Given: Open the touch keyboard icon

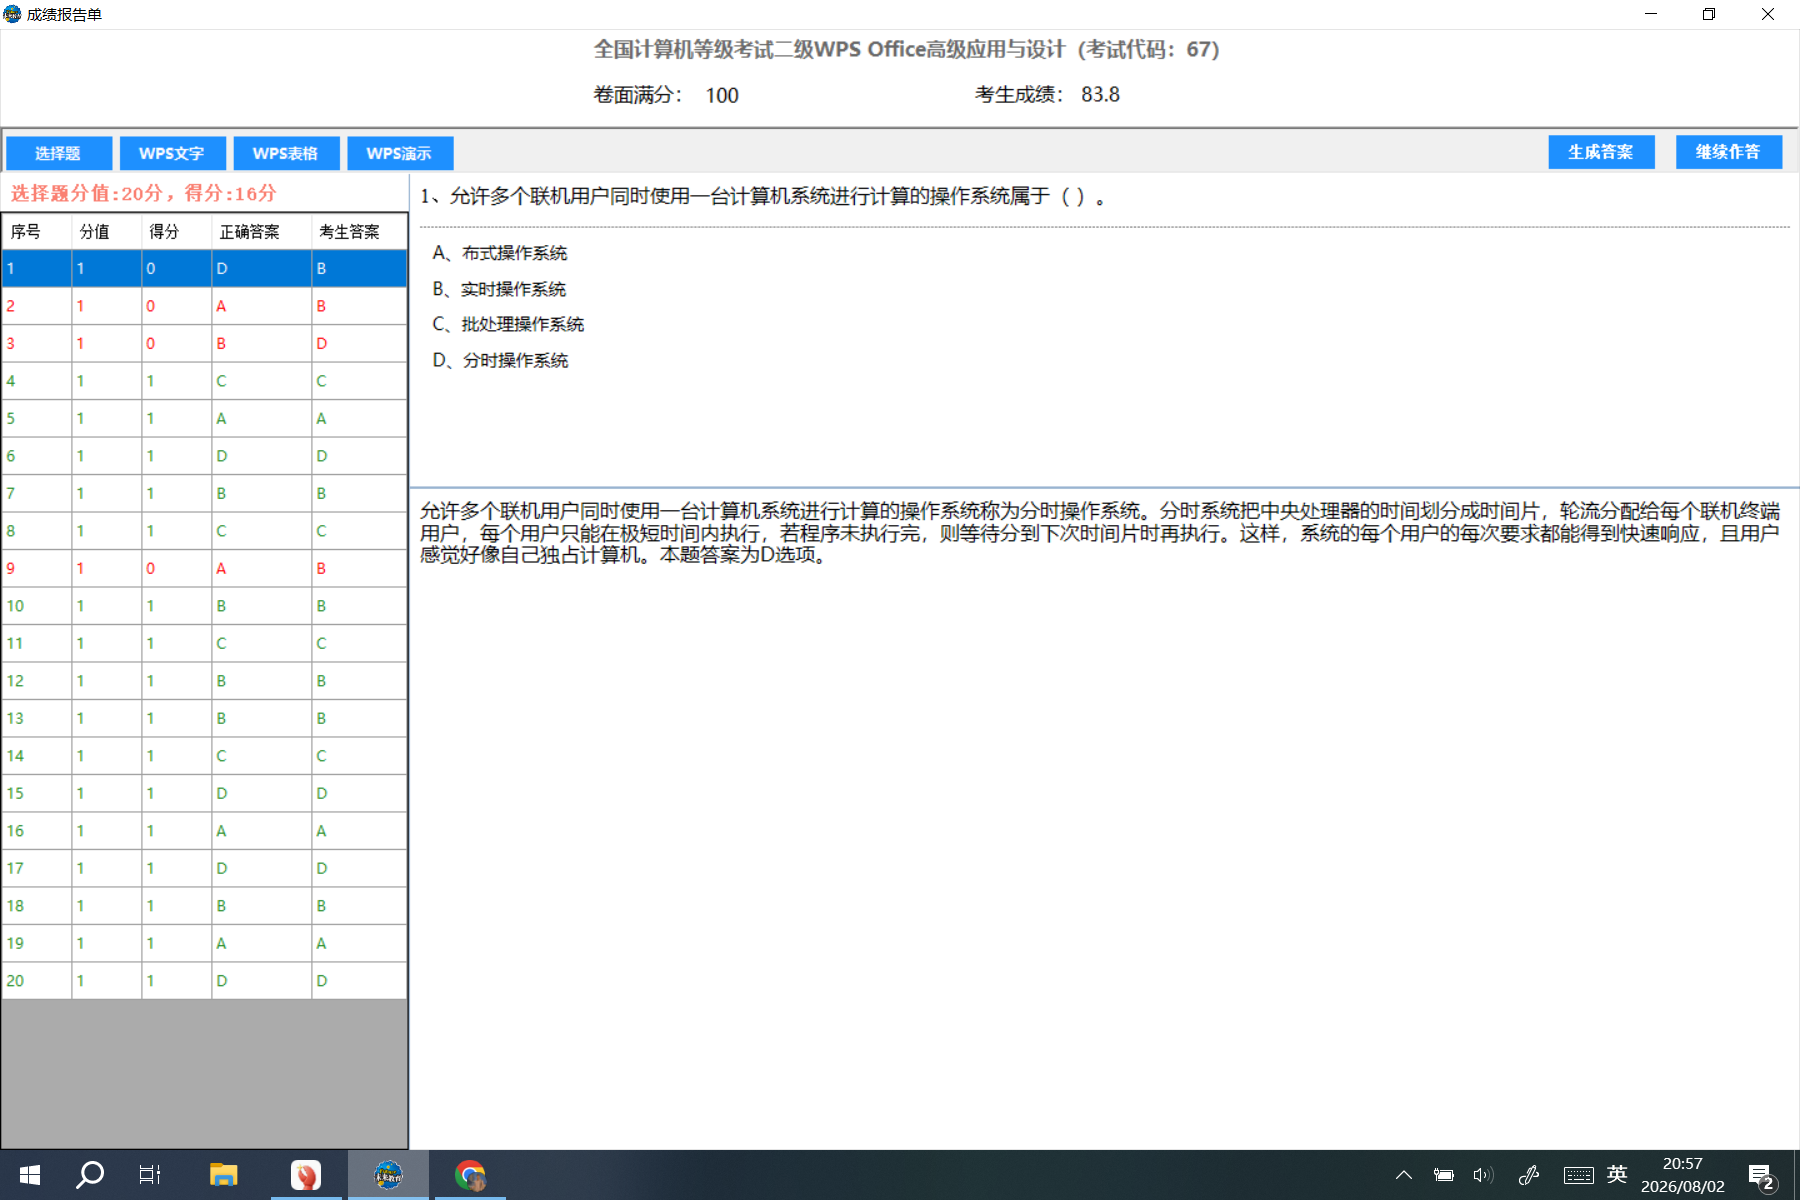Looking at the screenshot, I should pos(1579,1175).
